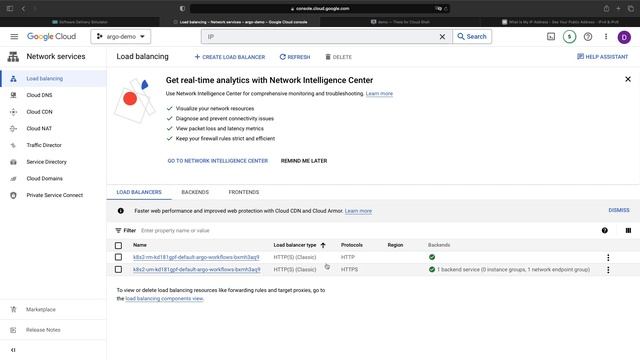Click the Filter icon
Image resolution: width=640 pixels, height=360 pixels.
point(118,231)
